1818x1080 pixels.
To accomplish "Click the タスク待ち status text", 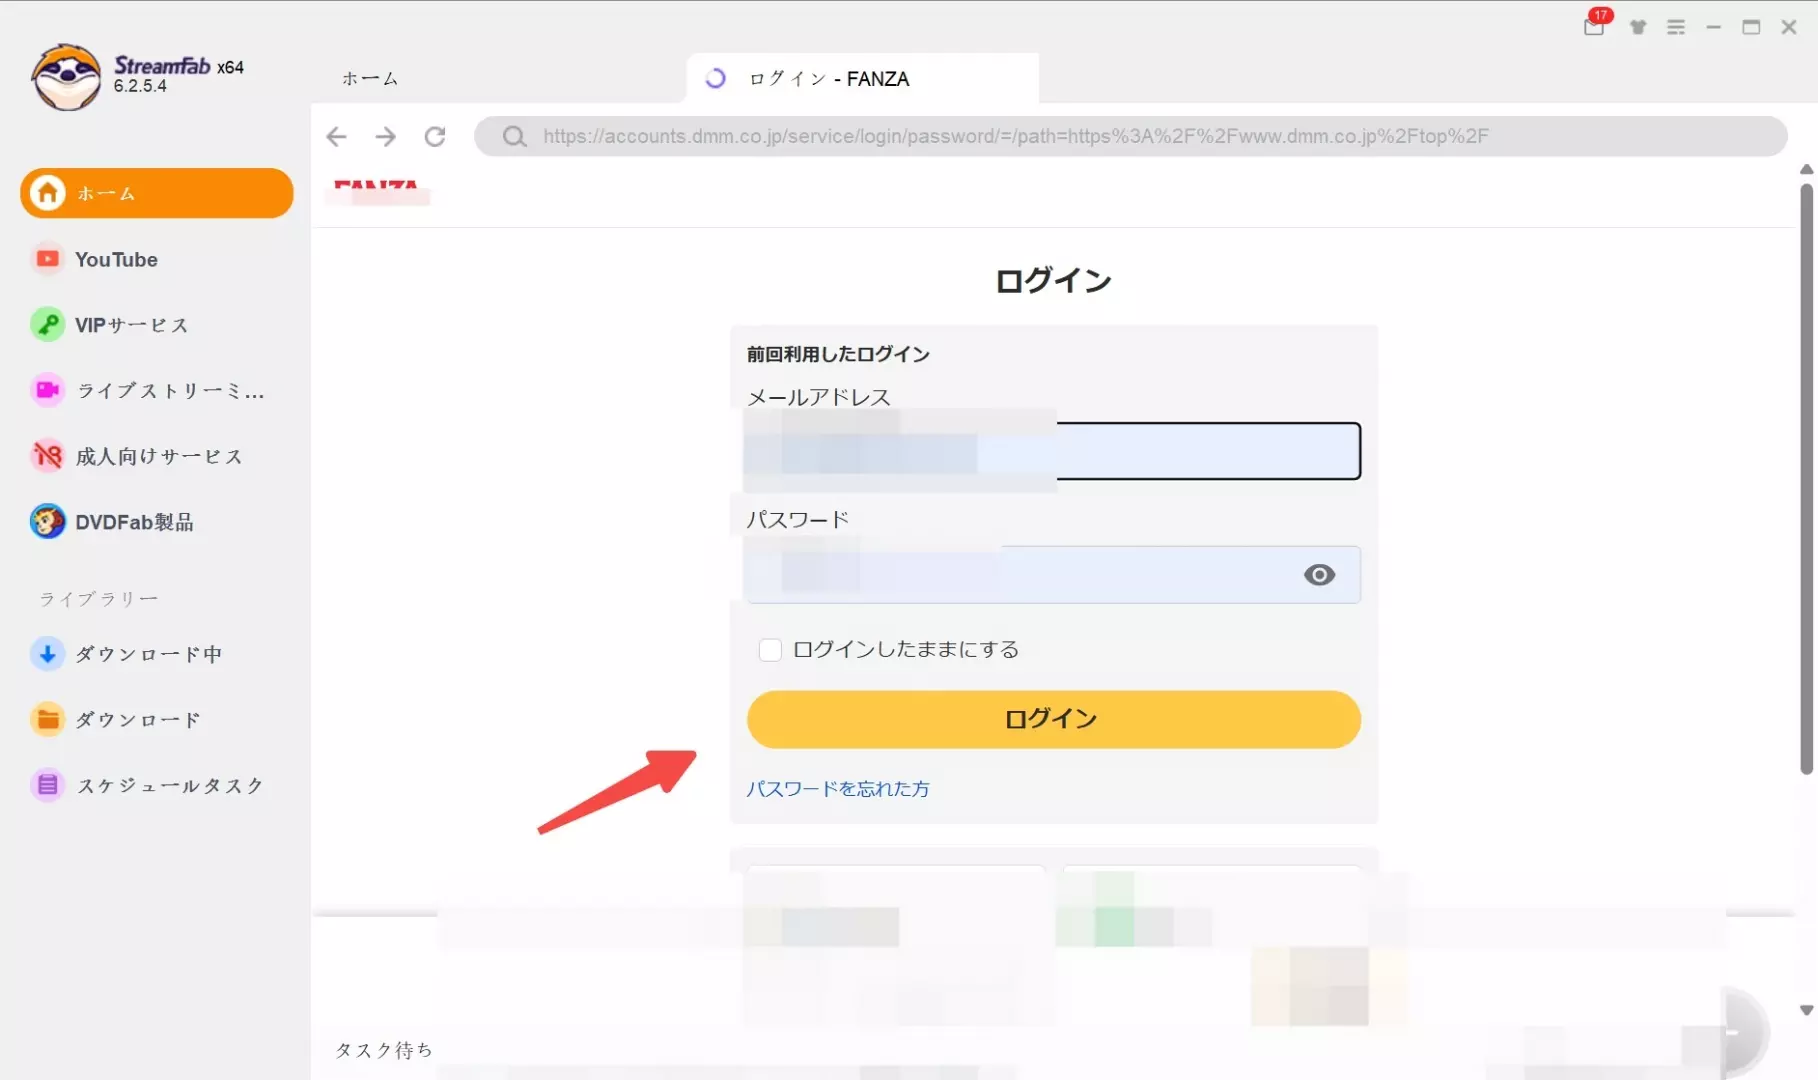I will click(383, 1050).
